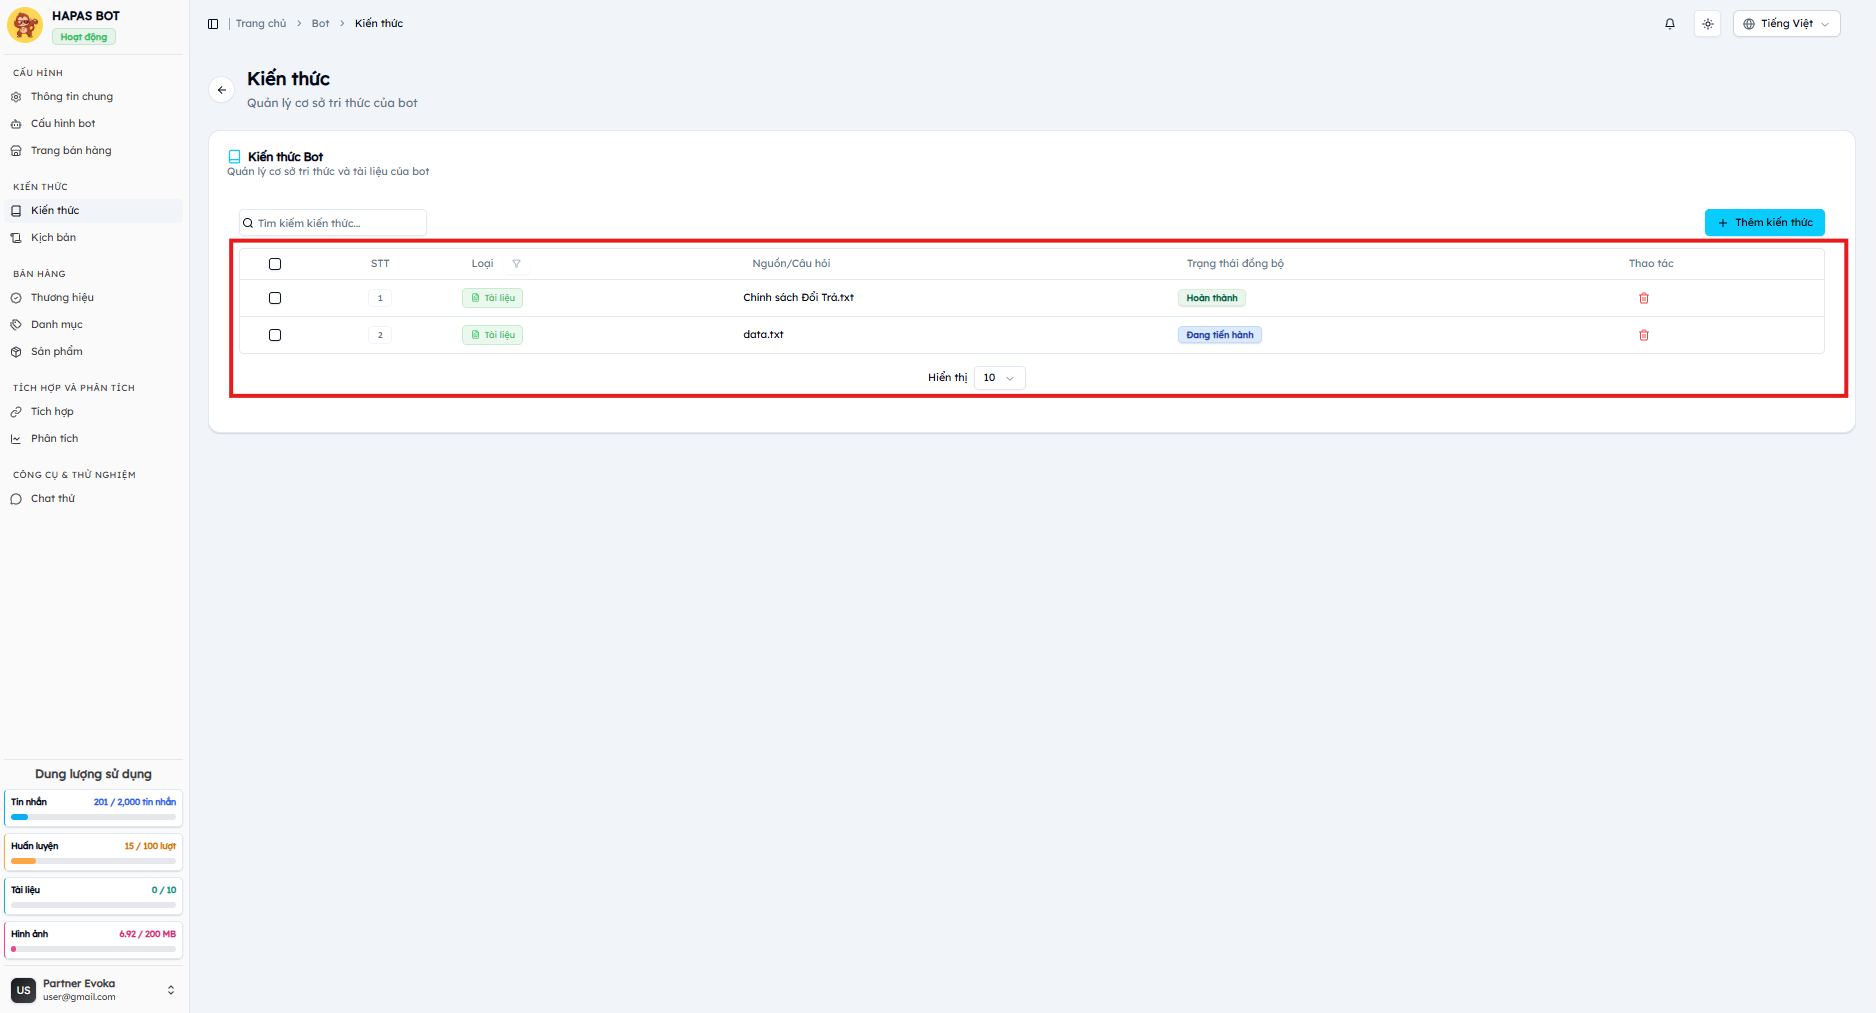Screen dimensions: 1876x1013
Task: Click the Huấn luyện usage progress bar
Action: click(93, 861)
